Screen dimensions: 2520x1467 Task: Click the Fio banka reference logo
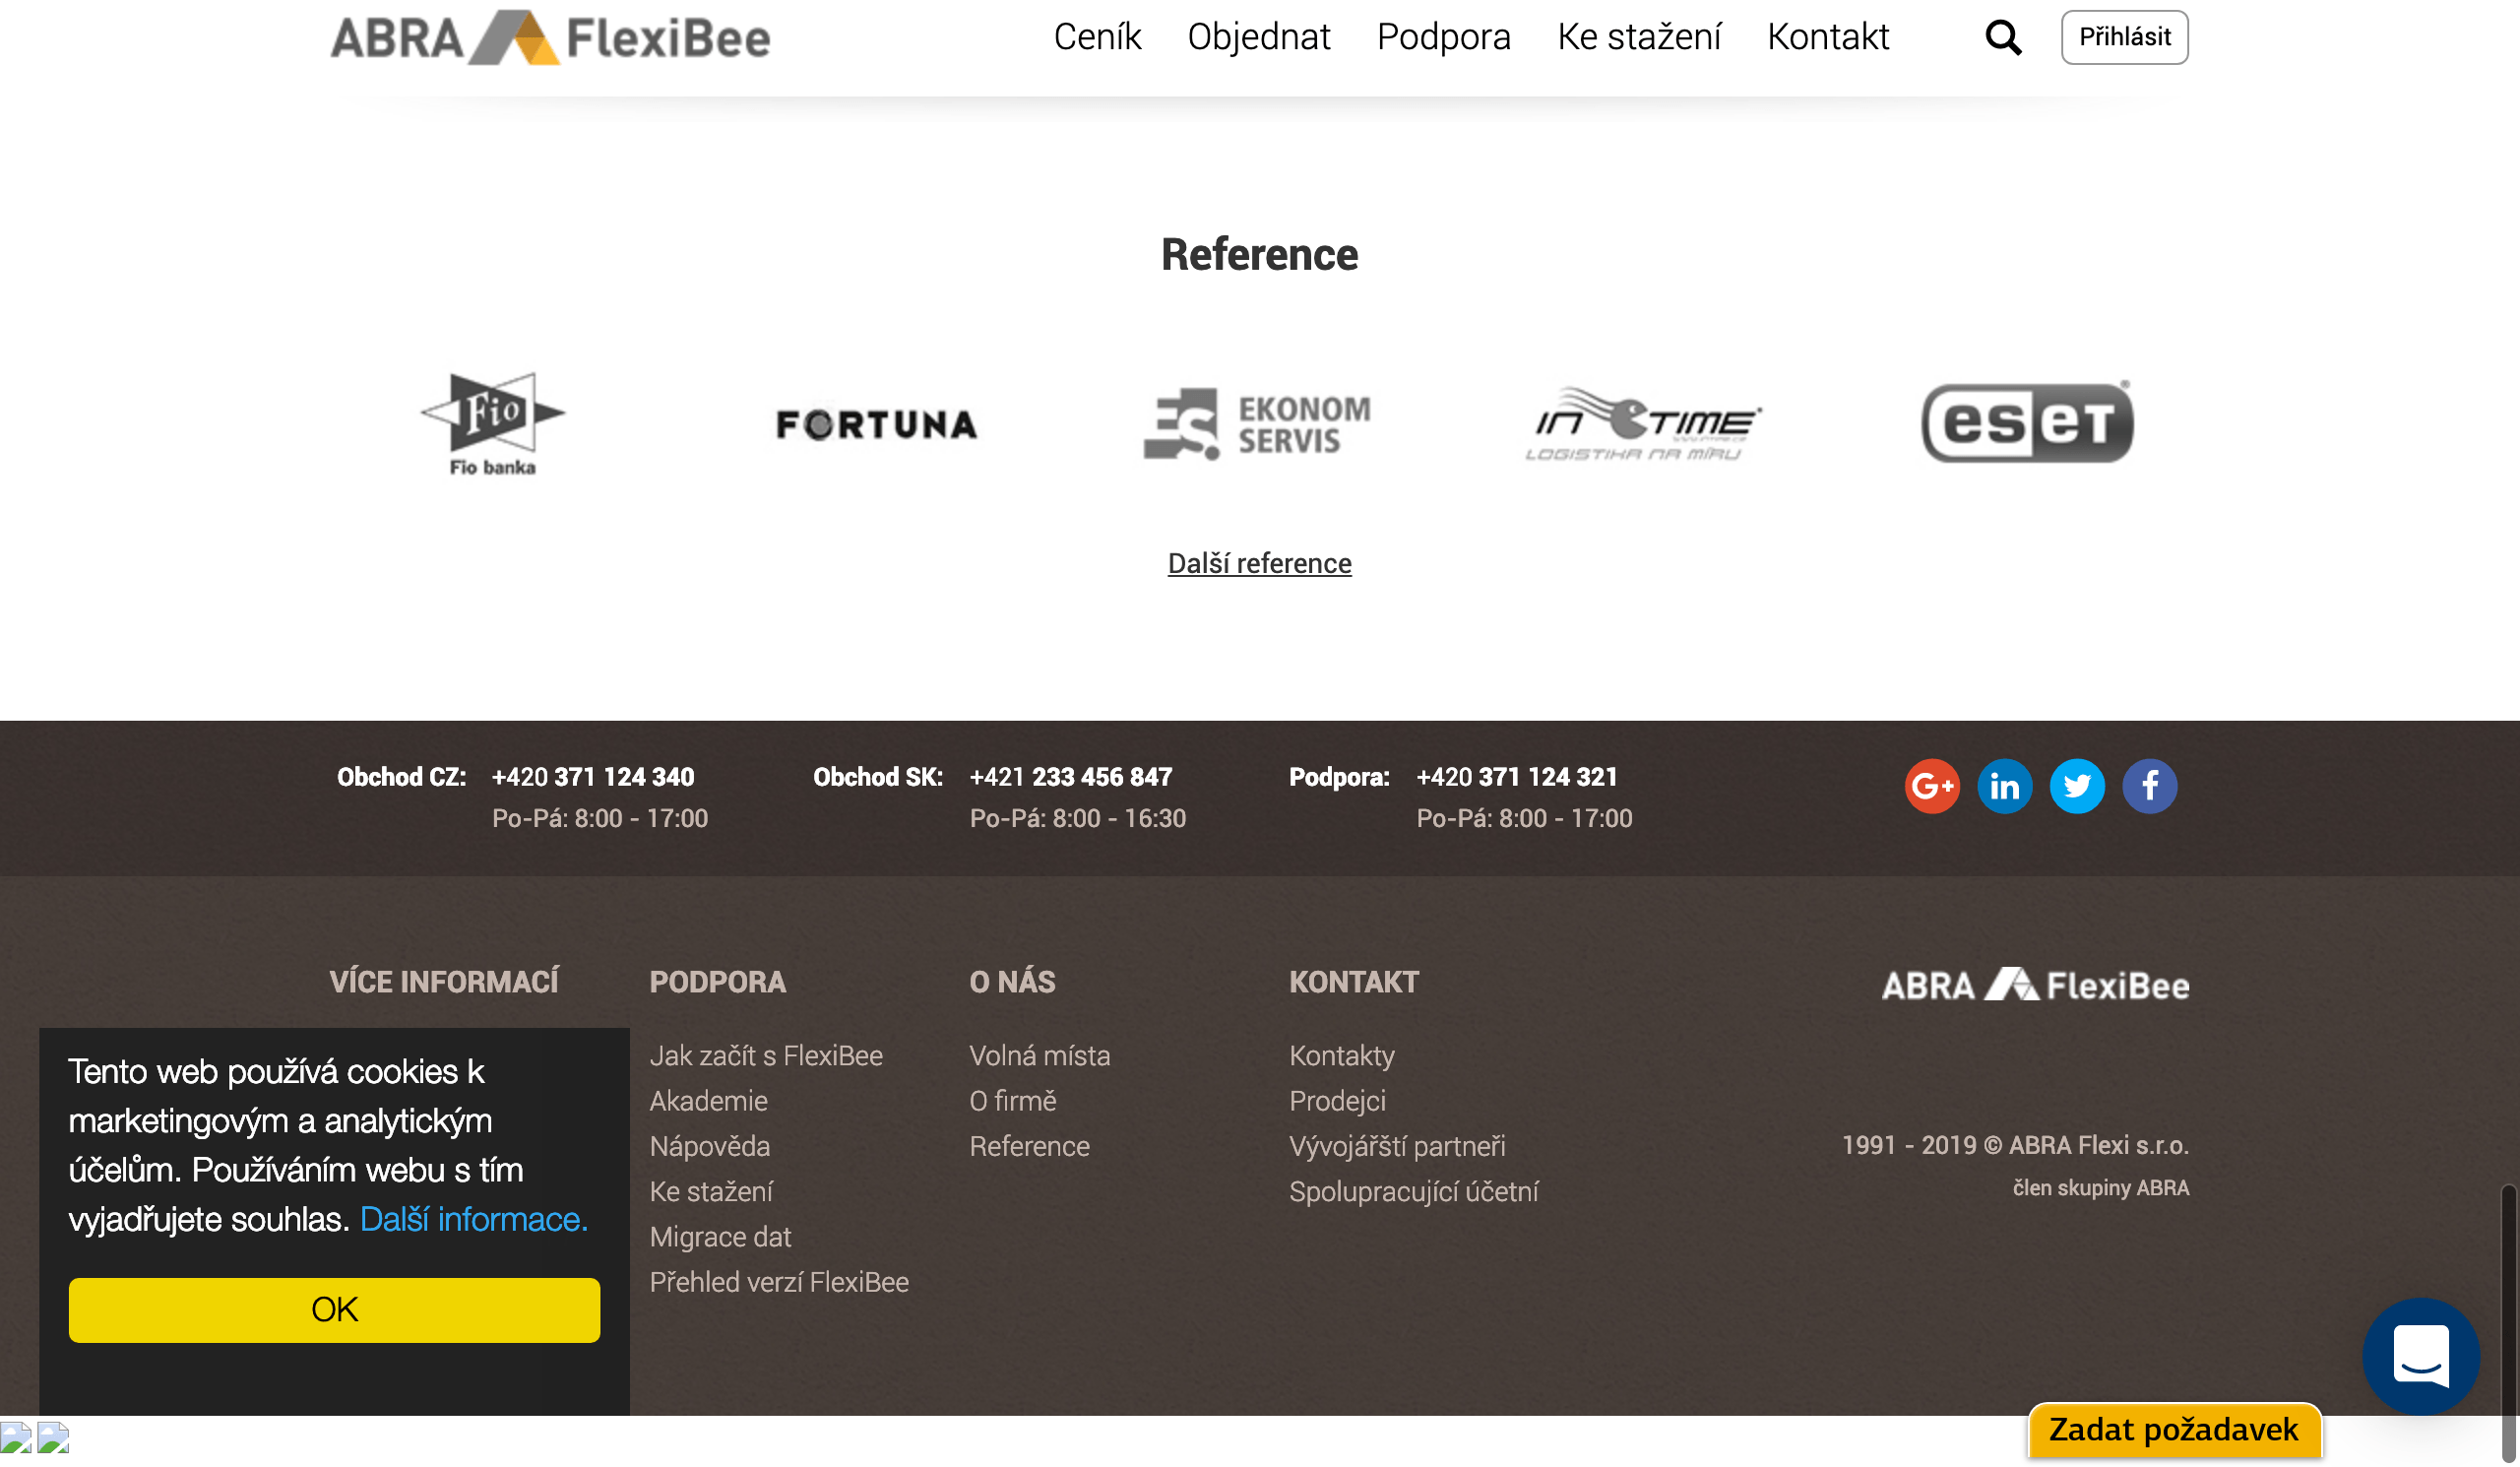(x=493, y=424)
